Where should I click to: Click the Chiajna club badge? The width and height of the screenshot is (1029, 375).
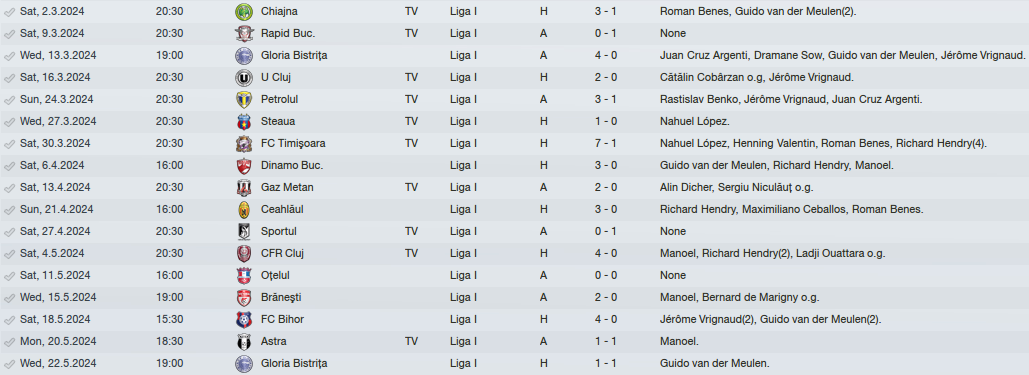coord(243,12)
